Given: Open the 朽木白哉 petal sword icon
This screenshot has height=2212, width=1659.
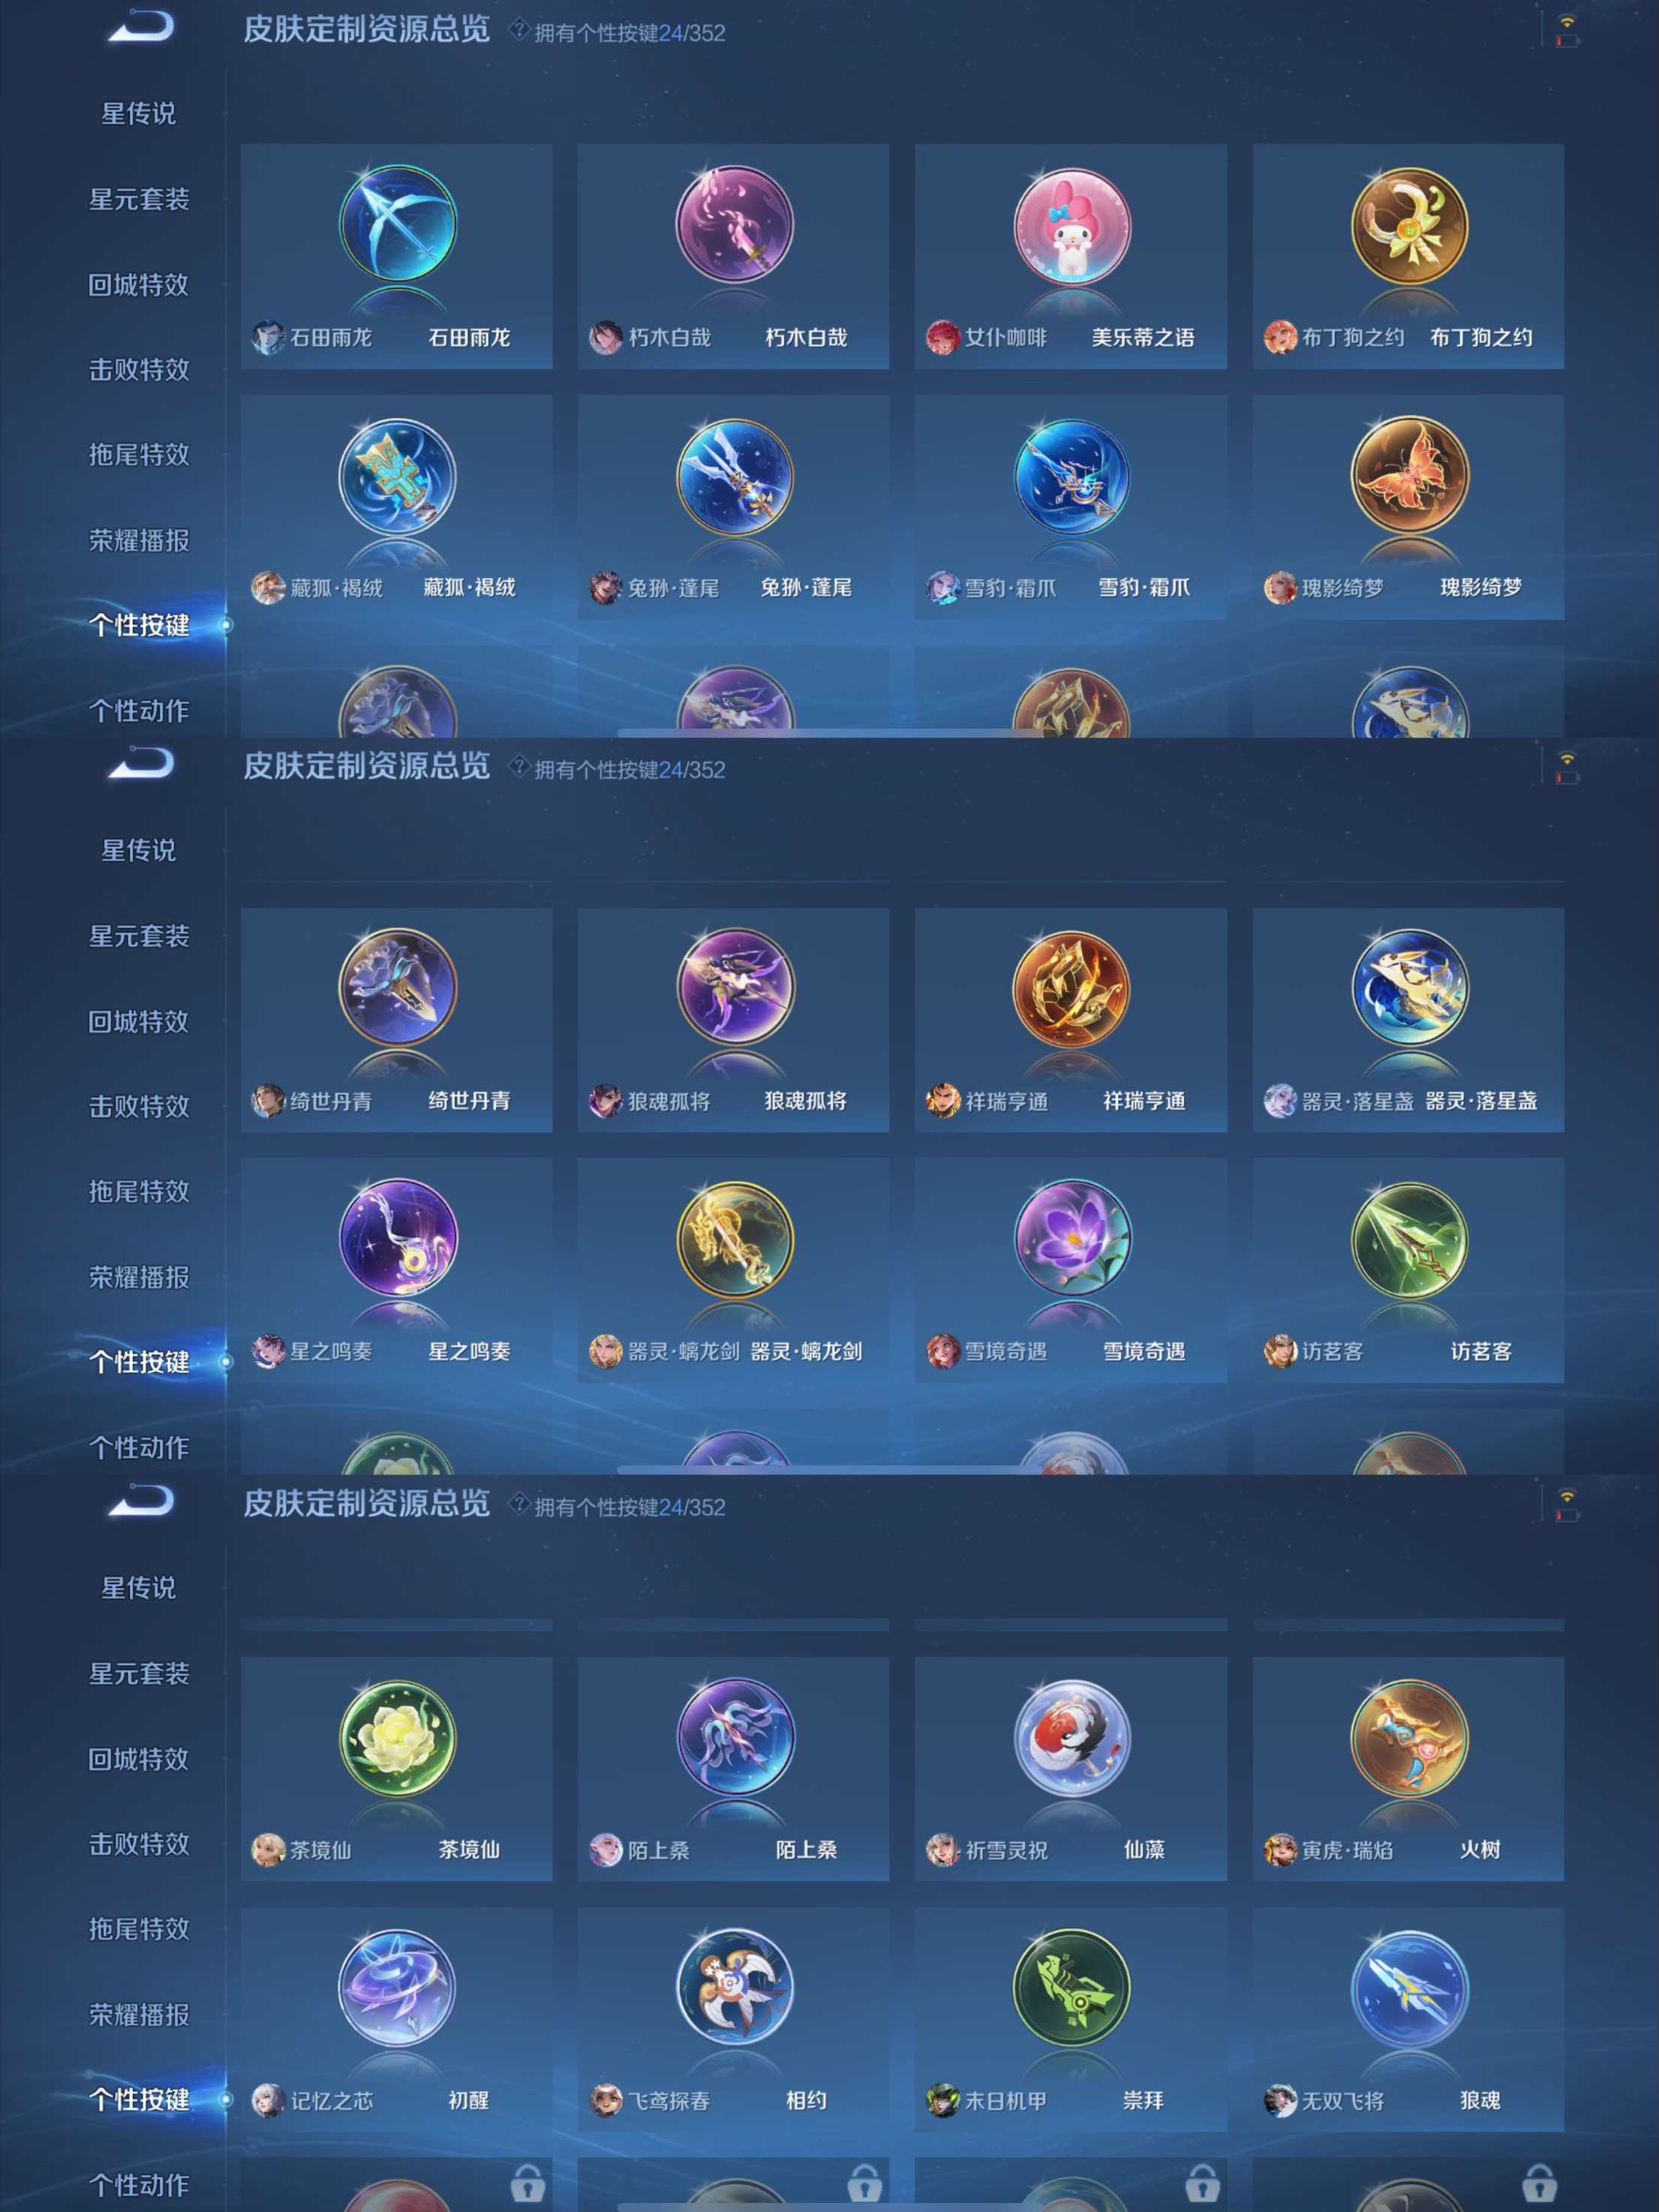Looking at the screenshot, I should pyautogui.click(x=735, y=224).
